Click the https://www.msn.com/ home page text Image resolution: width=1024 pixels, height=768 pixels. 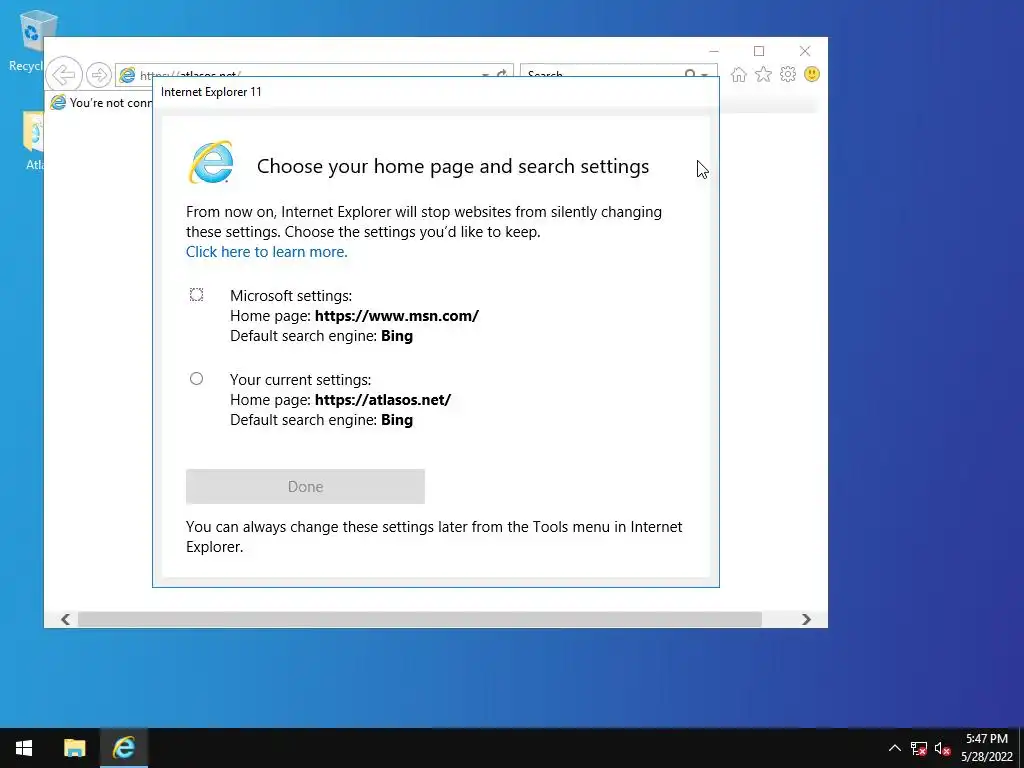tap(396, 316)
